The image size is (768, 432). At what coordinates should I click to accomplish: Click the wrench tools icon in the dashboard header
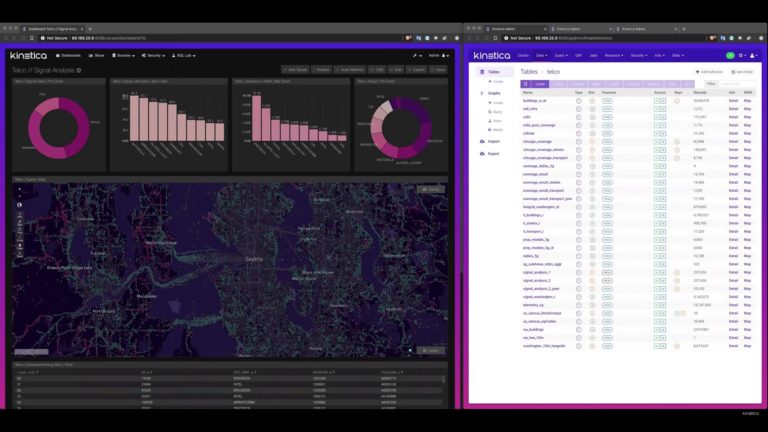coord(415,55)
